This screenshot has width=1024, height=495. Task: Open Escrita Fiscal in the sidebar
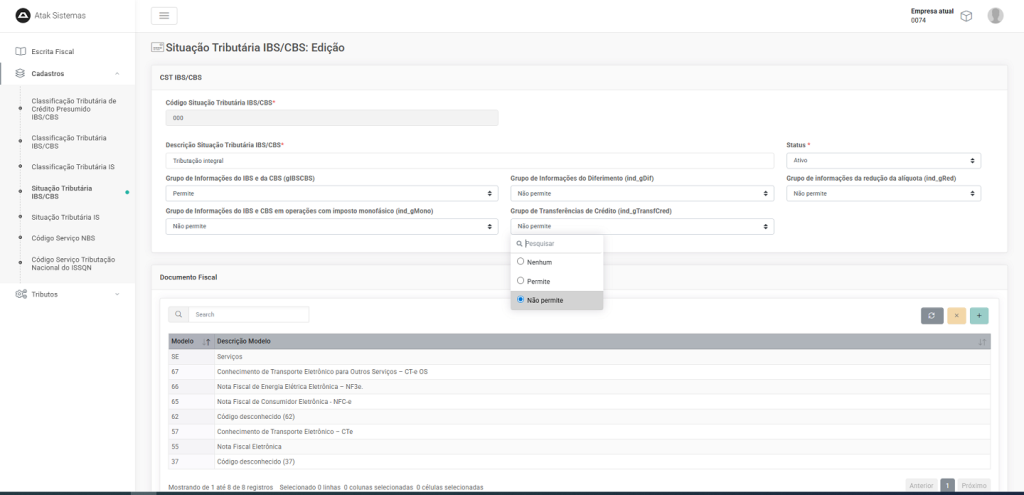point(53,51)
